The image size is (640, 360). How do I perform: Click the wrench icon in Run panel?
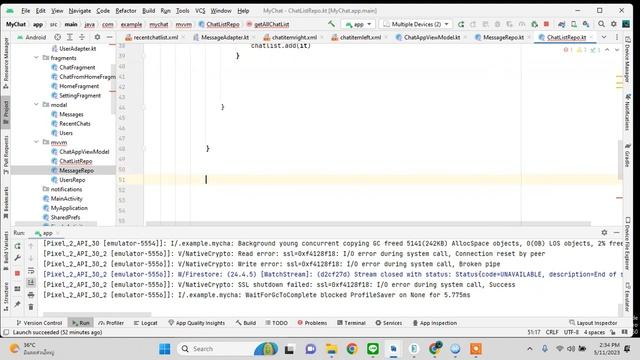pyautogui.click(x=18, y=258)
